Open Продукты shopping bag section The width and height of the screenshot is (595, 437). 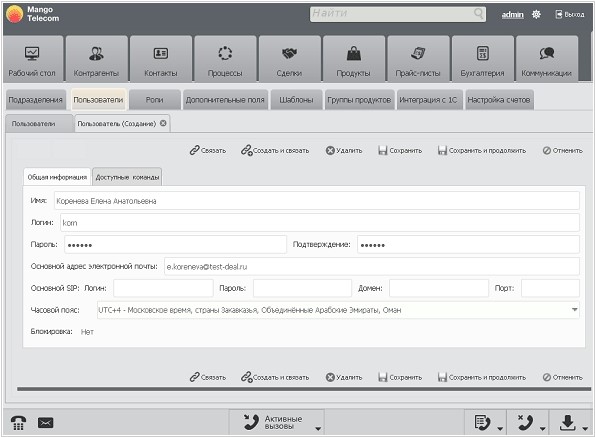(x=354, y=59)
